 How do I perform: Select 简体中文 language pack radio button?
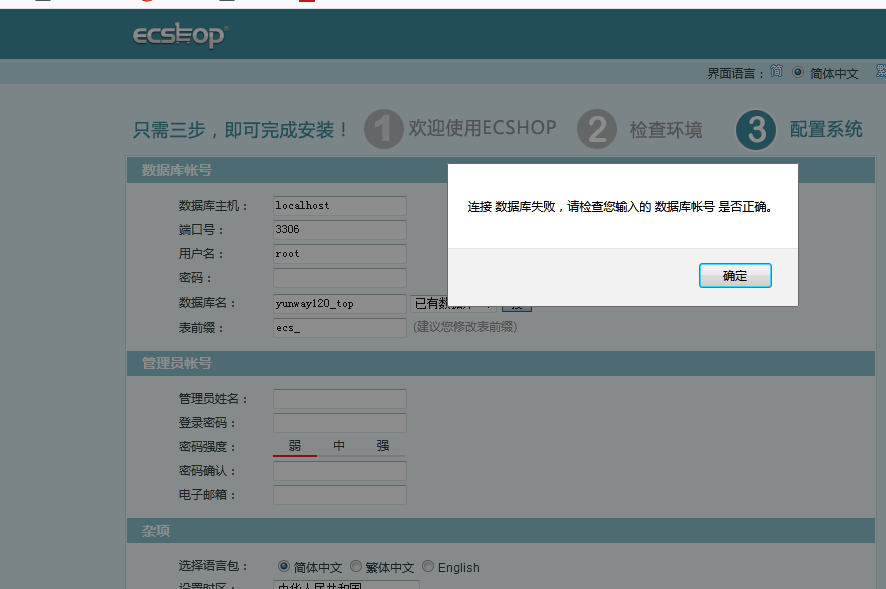coord(284,566)
